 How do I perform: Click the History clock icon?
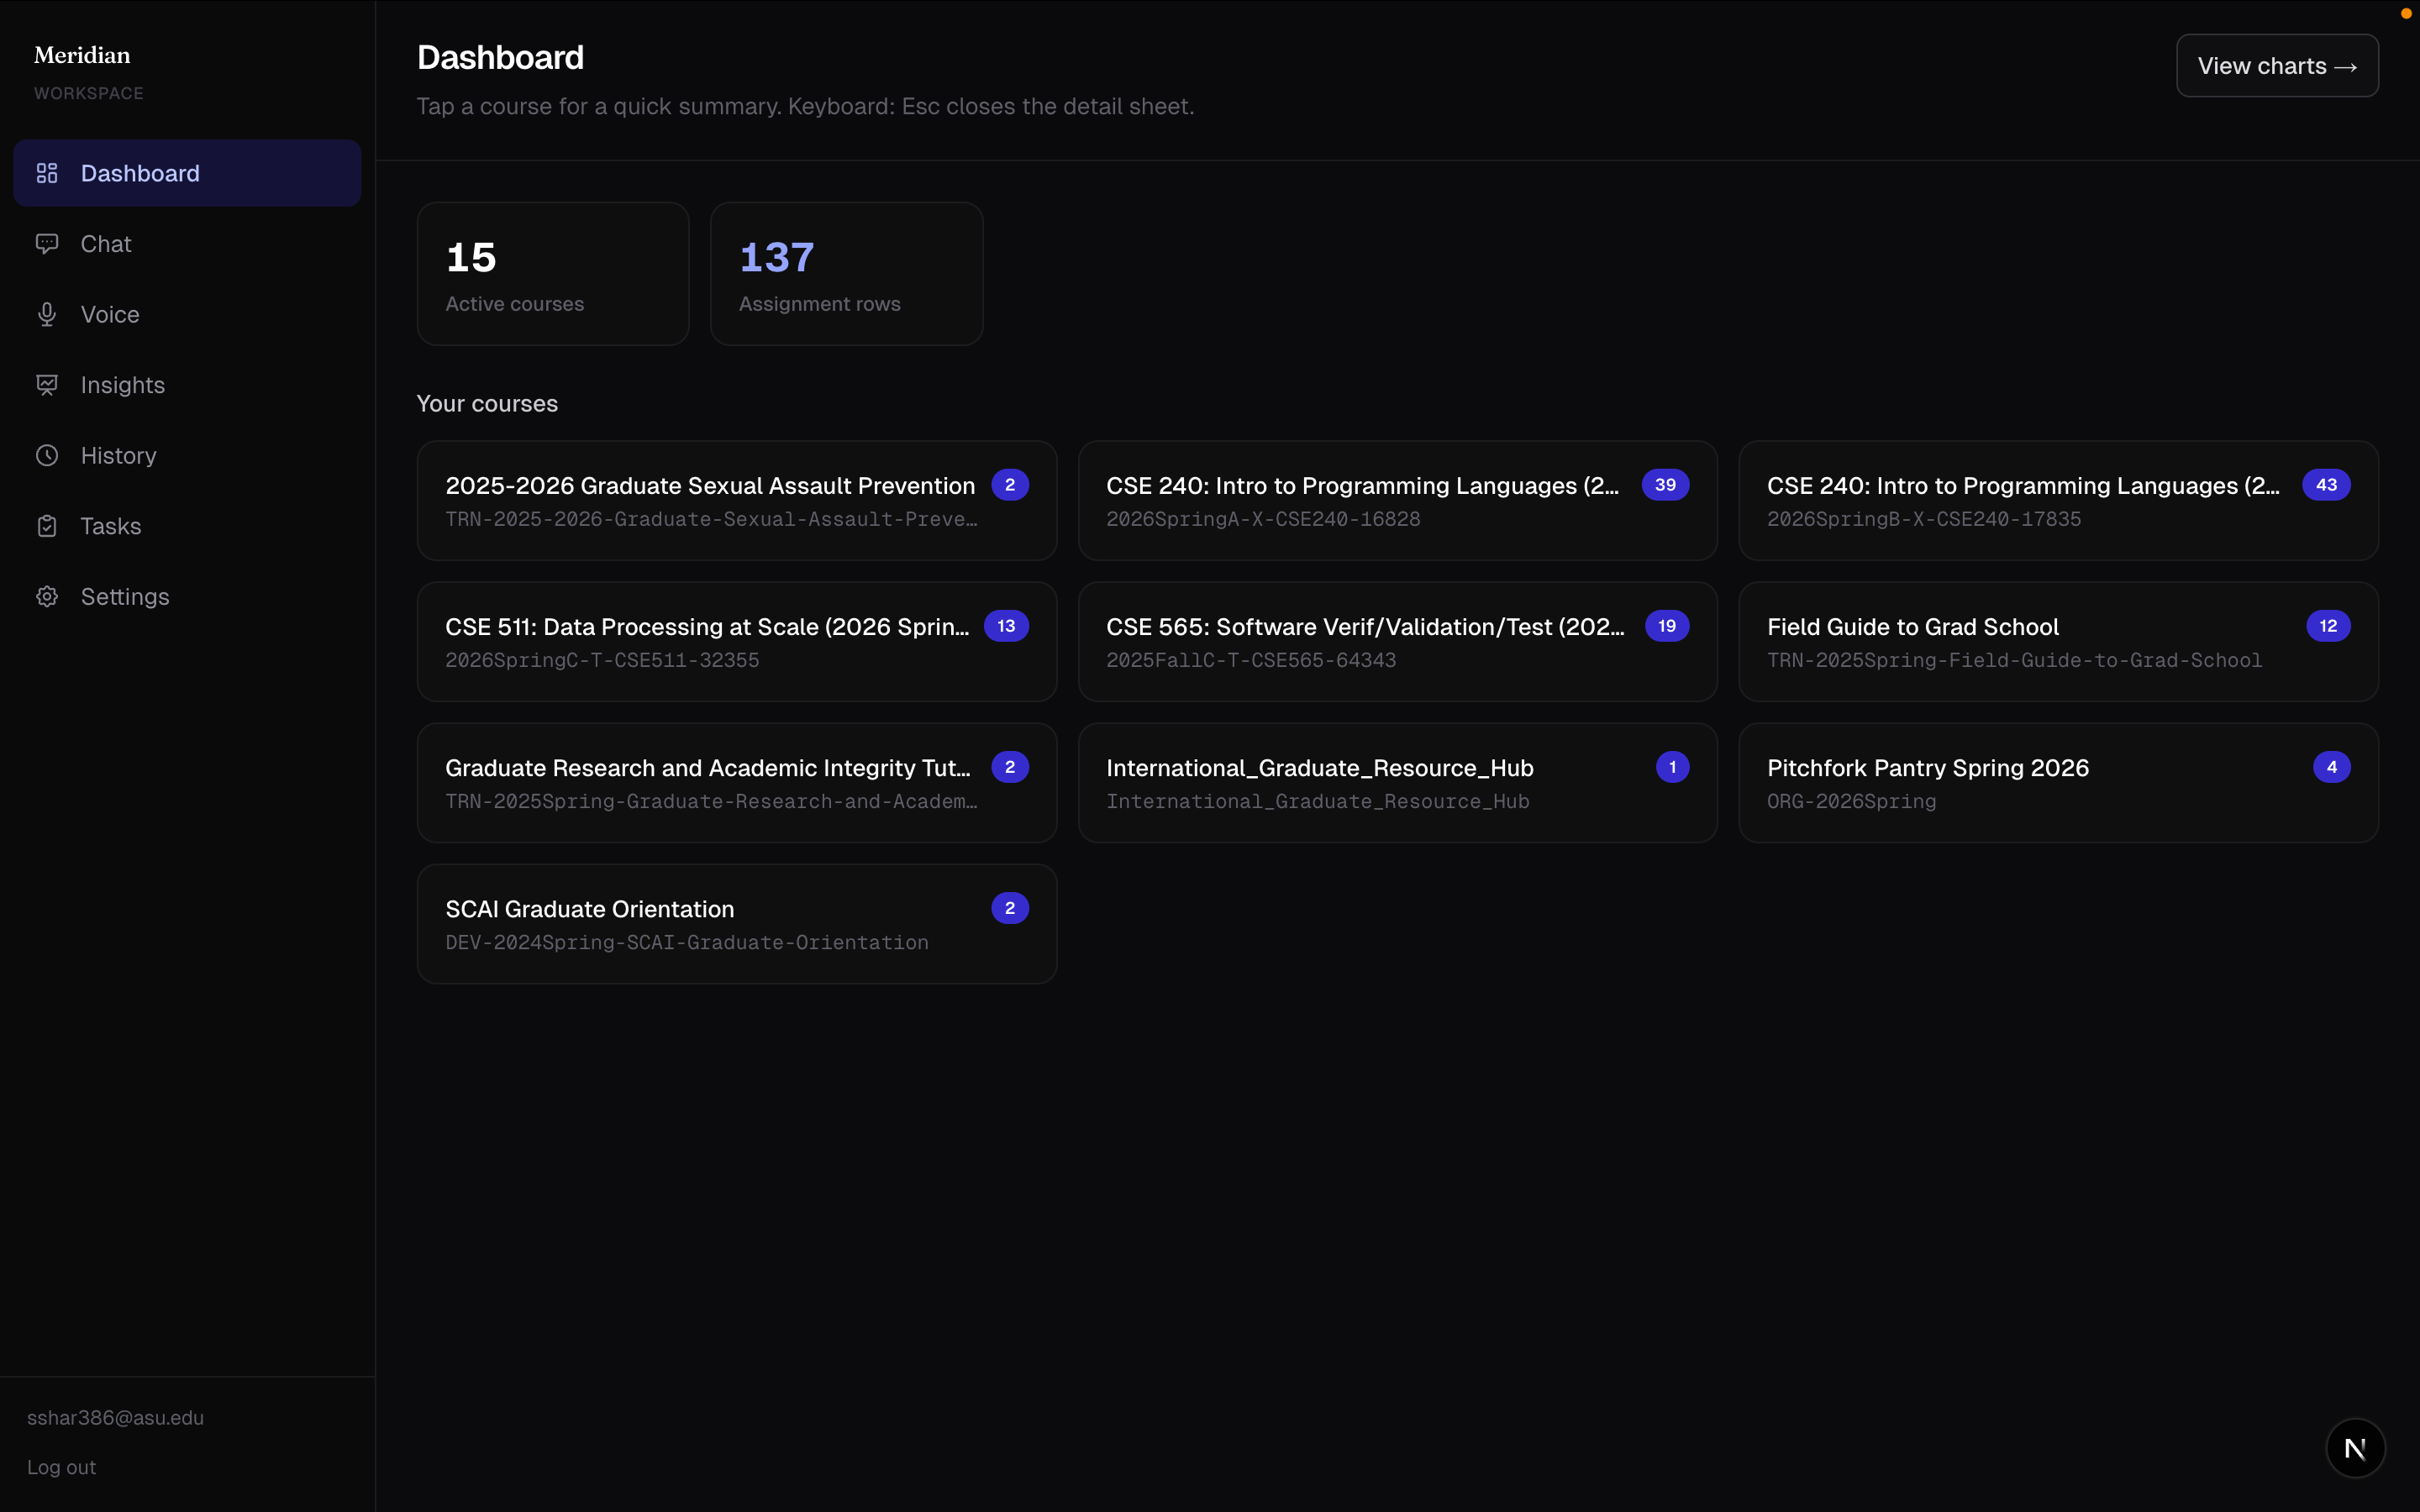point(47,456)
